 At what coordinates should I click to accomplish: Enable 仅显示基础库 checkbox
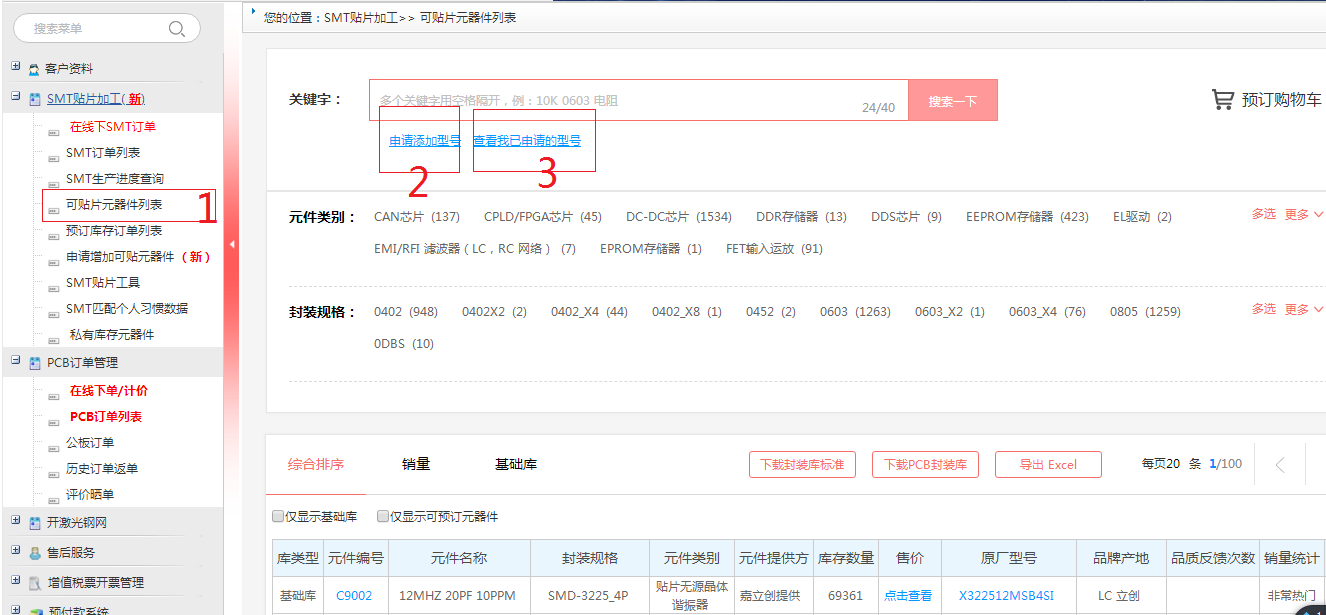click(278, 517)
